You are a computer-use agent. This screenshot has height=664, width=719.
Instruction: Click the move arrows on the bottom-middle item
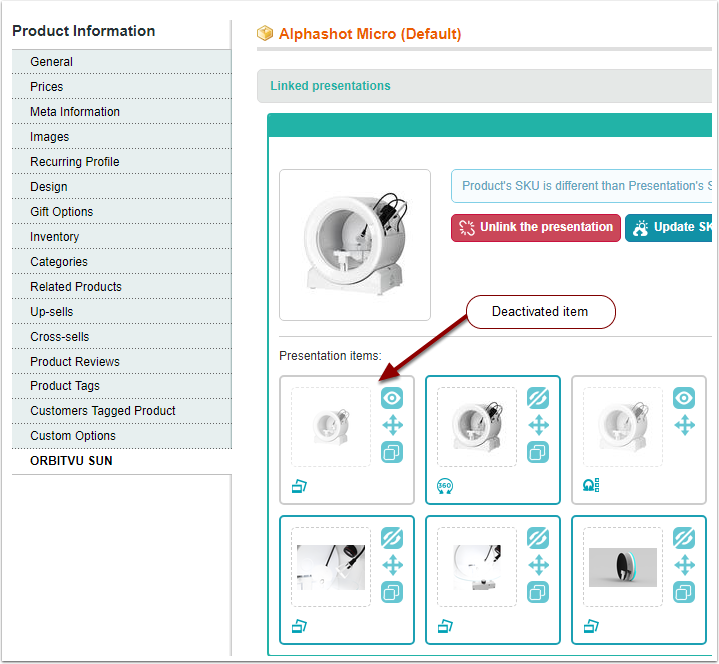pos(538,565)
